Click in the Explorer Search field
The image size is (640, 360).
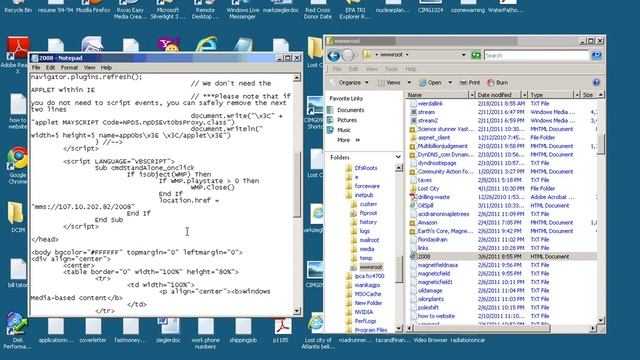(537, 55)
